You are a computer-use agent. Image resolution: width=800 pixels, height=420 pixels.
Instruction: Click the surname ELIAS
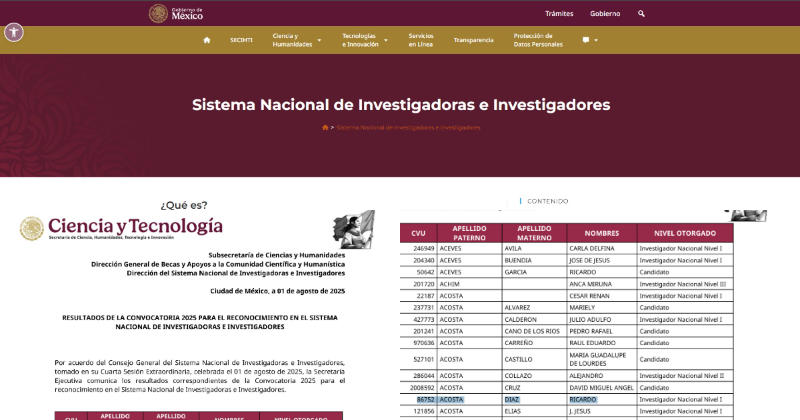(x=513, y=411)
